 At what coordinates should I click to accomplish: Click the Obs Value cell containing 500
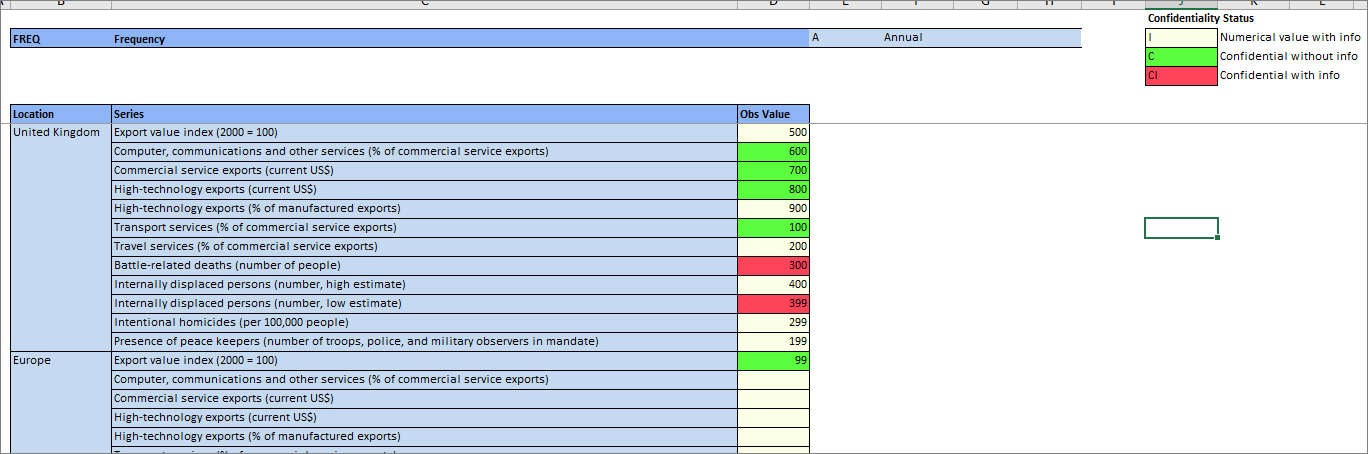(x=773, y=132)
